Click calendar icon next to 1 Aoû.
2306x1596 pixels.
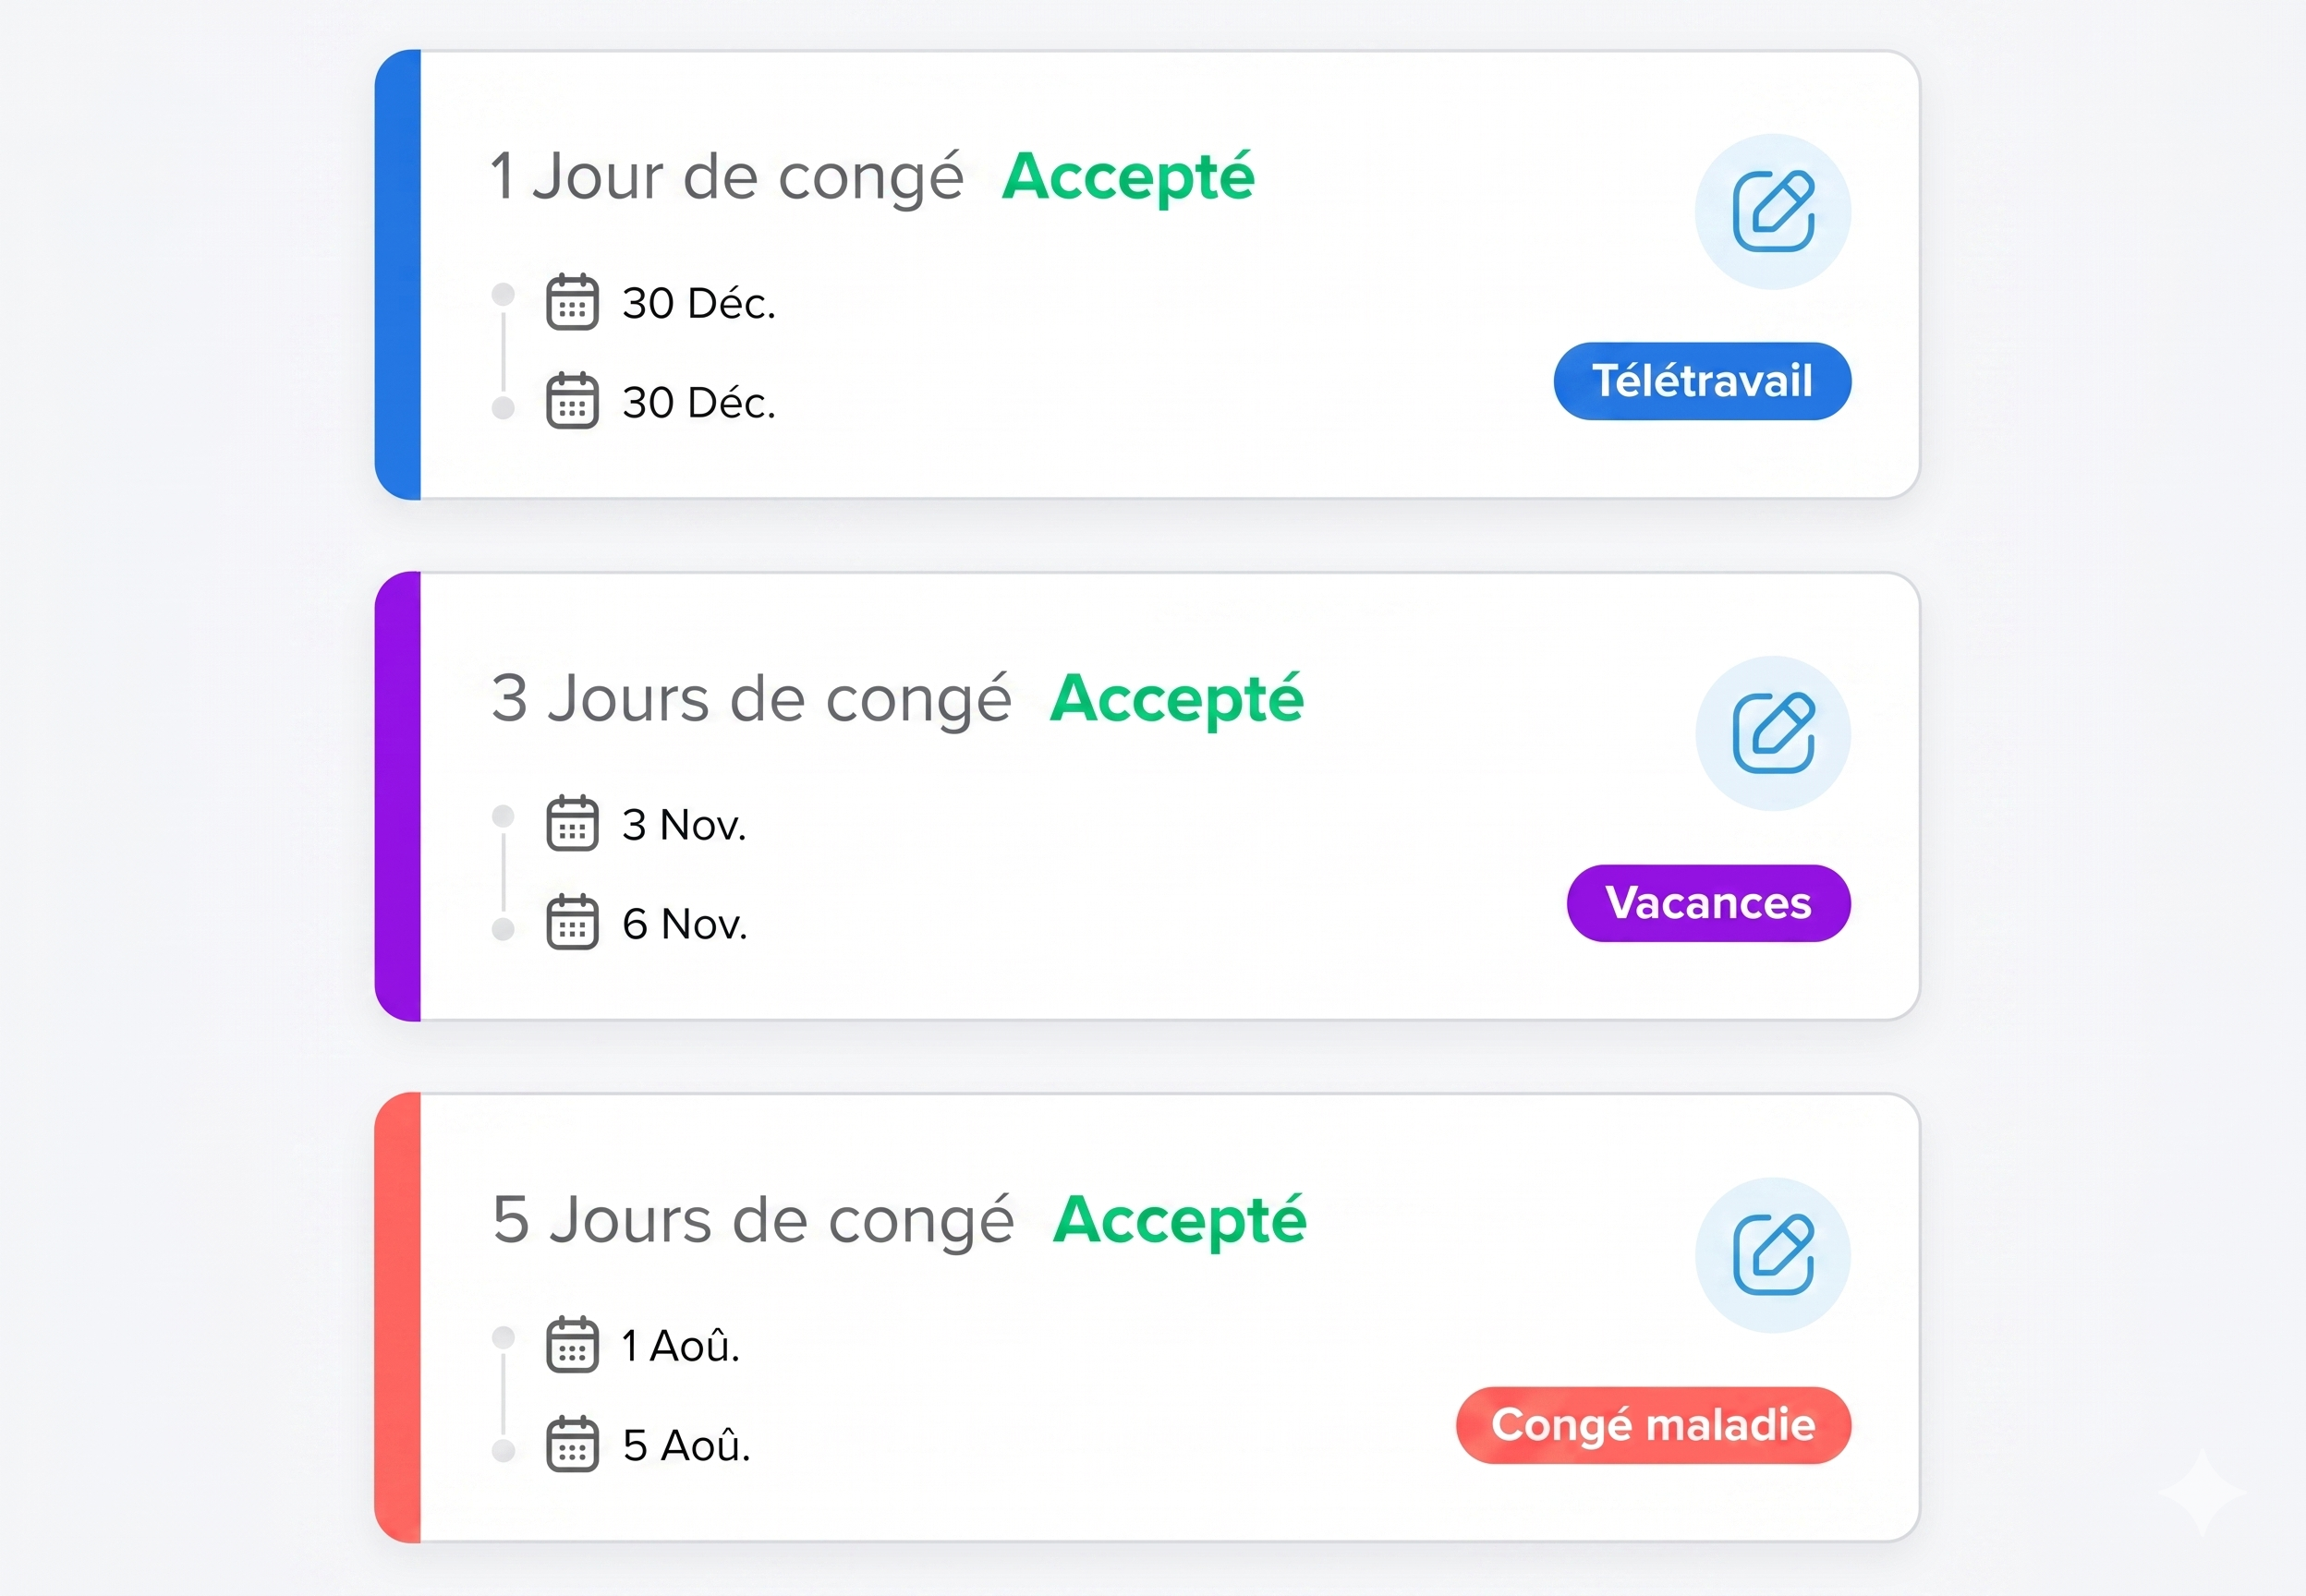click(x=572, y=1344)
